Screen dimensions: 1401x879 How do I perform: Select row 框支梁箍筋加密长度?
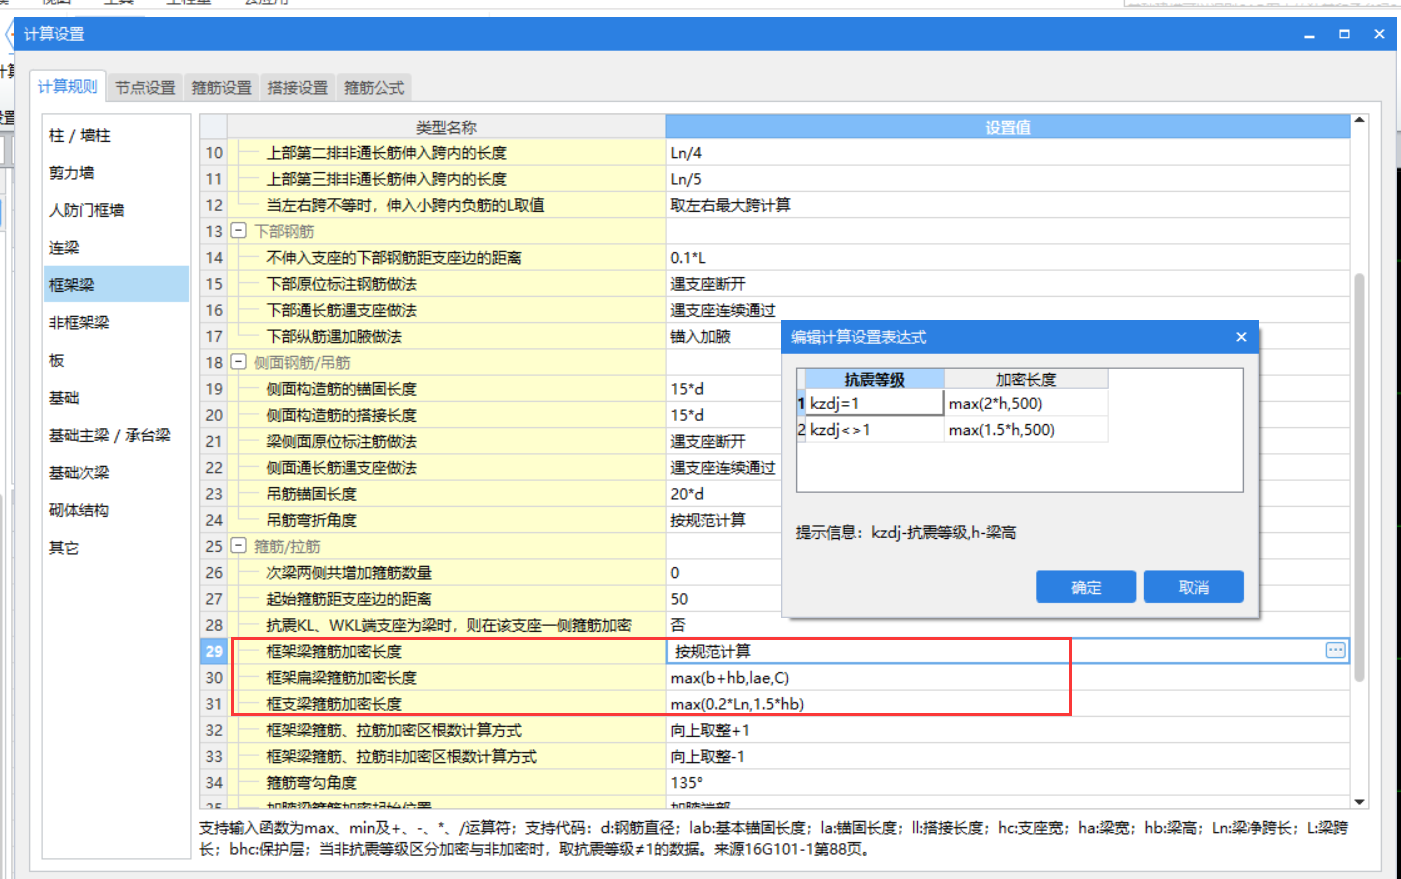pos(447,704)
